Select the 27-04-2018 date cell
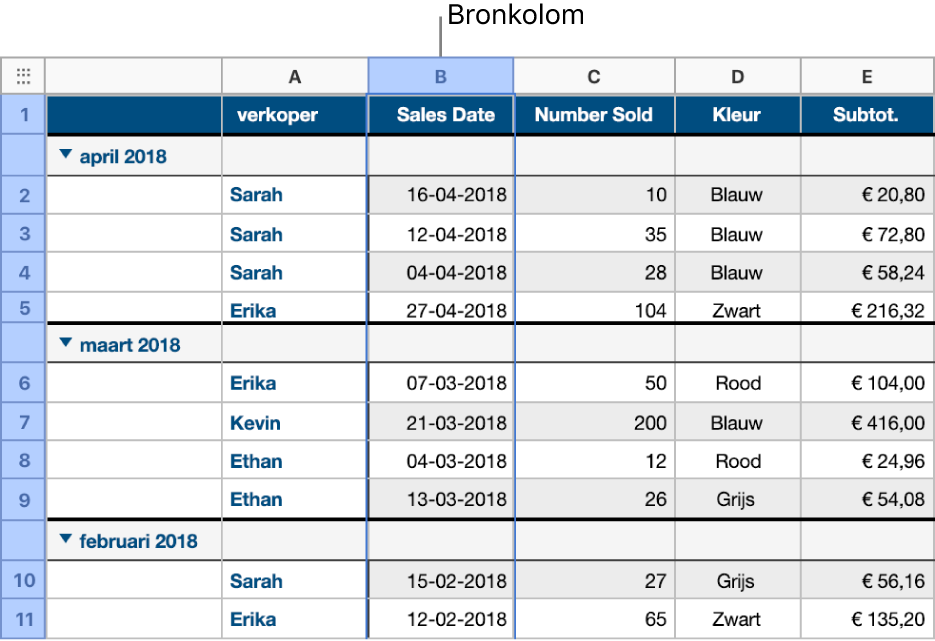 pos(440,310)
